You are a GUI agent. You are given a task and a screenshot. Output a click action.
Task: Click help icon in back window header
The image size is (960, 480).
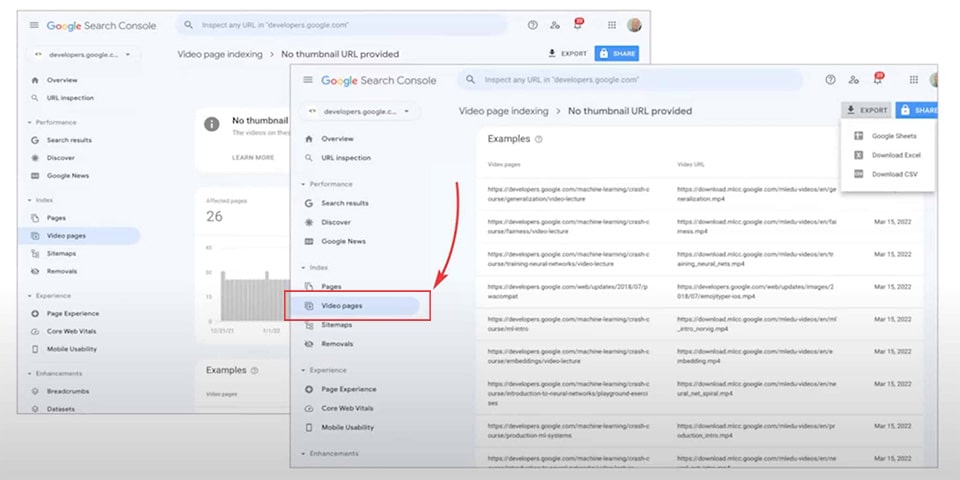[x=533, y=25]
